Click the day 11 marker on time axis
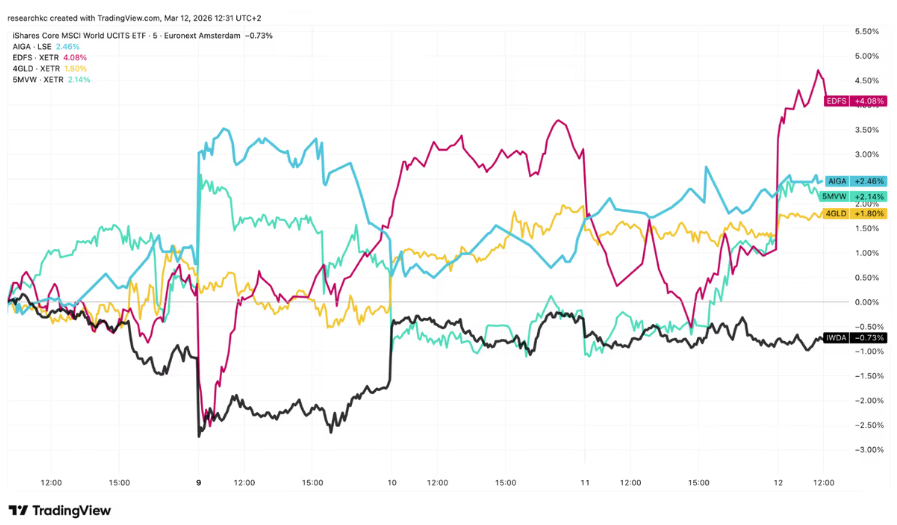 [585, 482]
